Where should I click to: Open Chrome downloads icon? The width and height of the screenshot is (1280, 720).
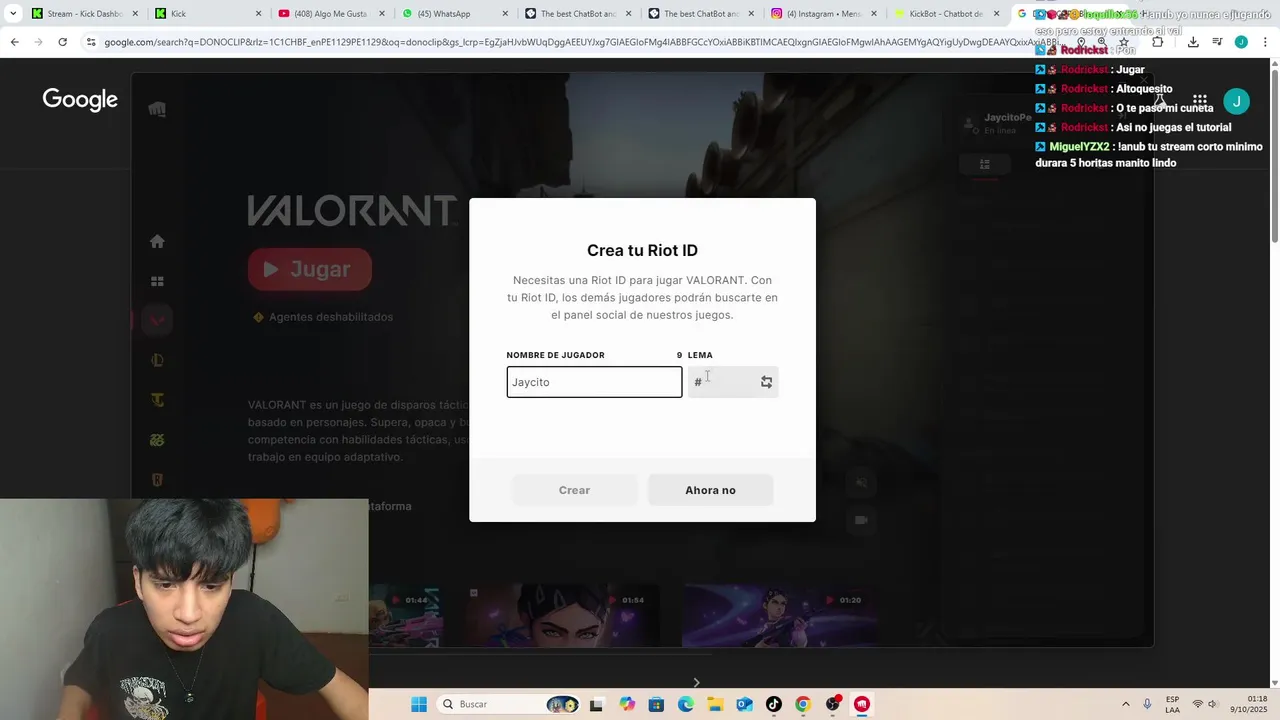(x=1193, y=42)
